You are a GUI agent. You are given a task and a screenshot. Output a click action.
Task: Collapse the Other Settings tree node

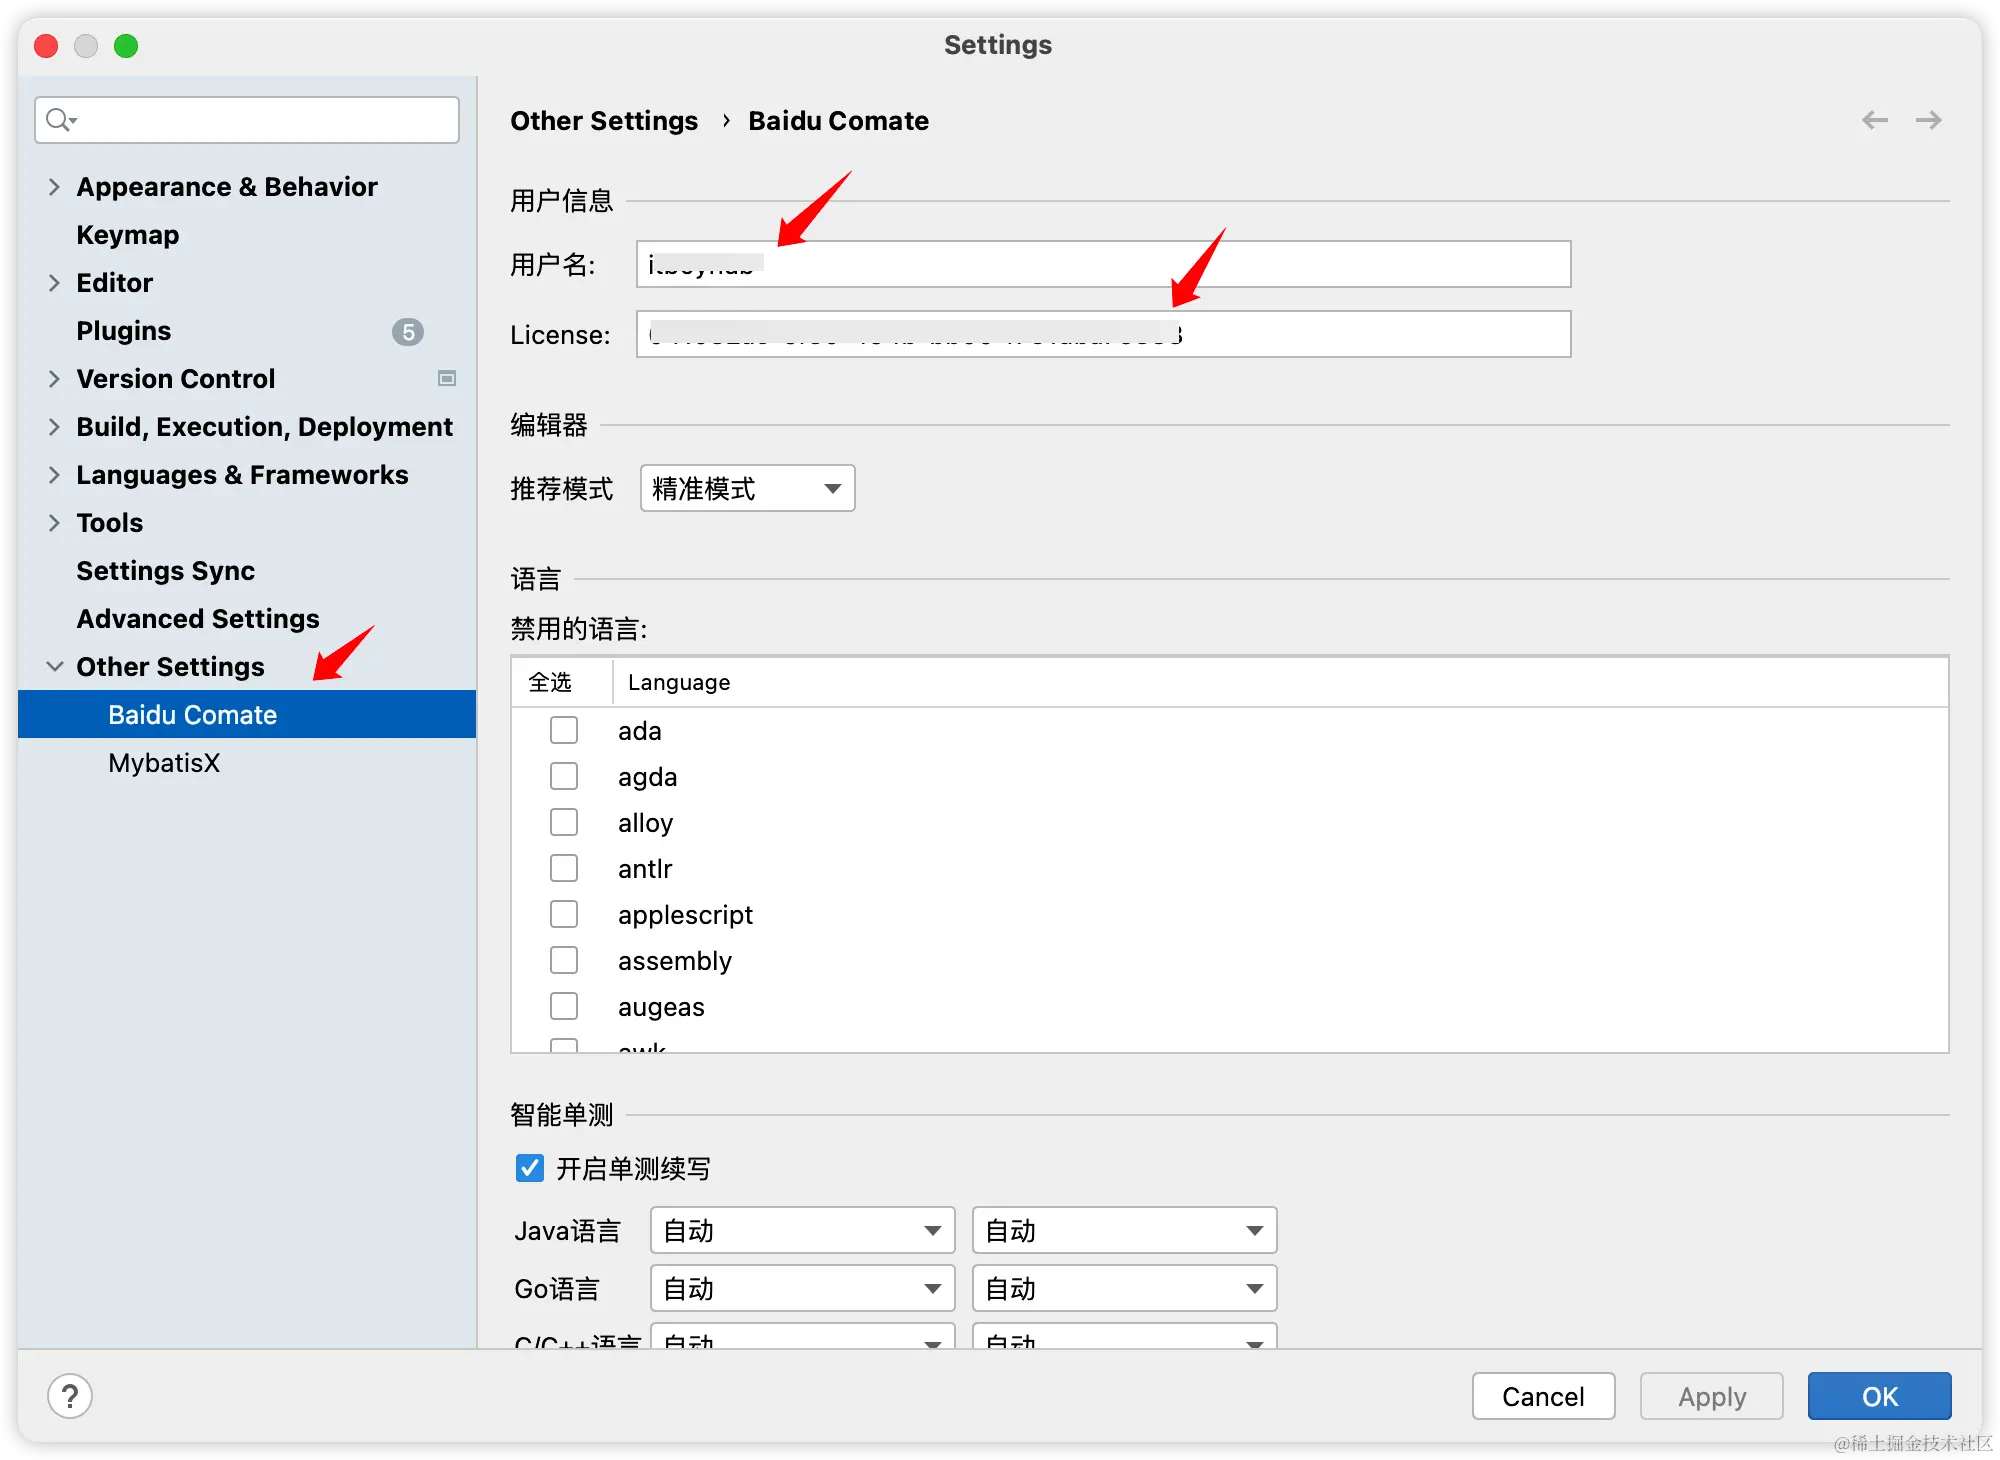pyautogui.click(x=54, y=667)
